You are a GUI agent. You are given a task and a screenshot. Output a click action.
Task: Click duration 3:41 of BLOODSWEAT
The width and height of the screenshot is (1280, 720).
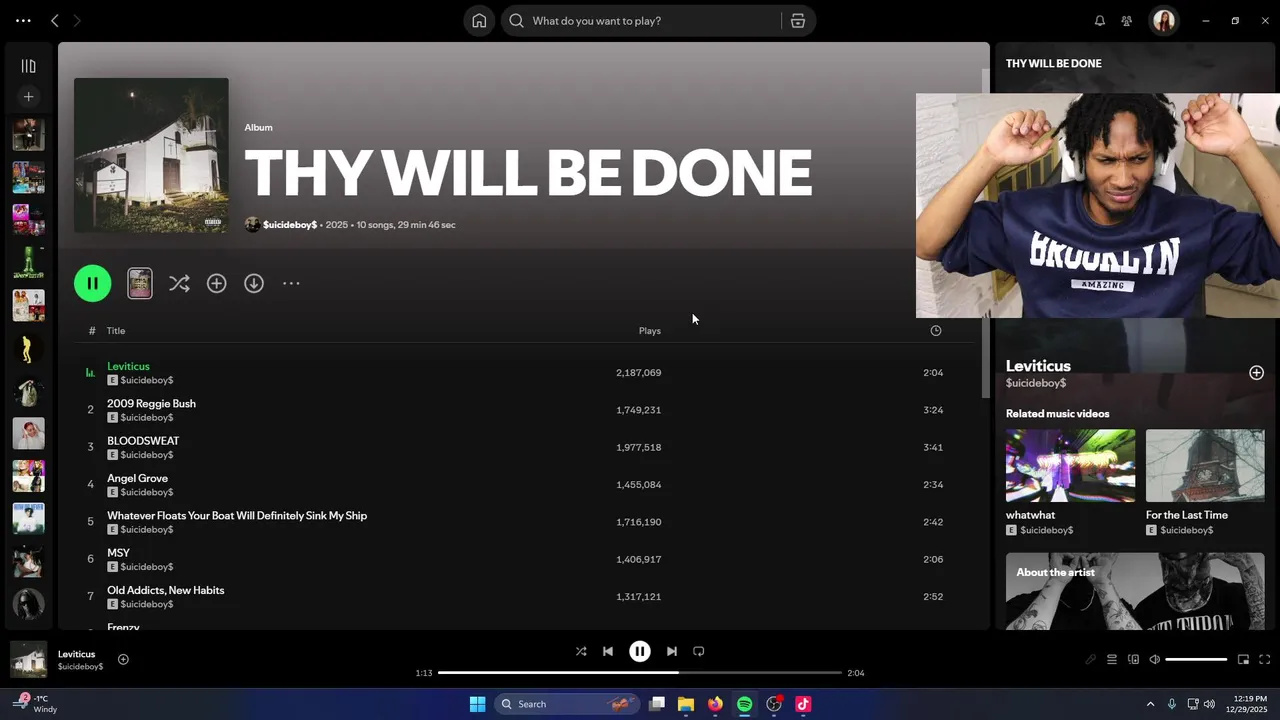pyautogui.click(x=933, y=447)
